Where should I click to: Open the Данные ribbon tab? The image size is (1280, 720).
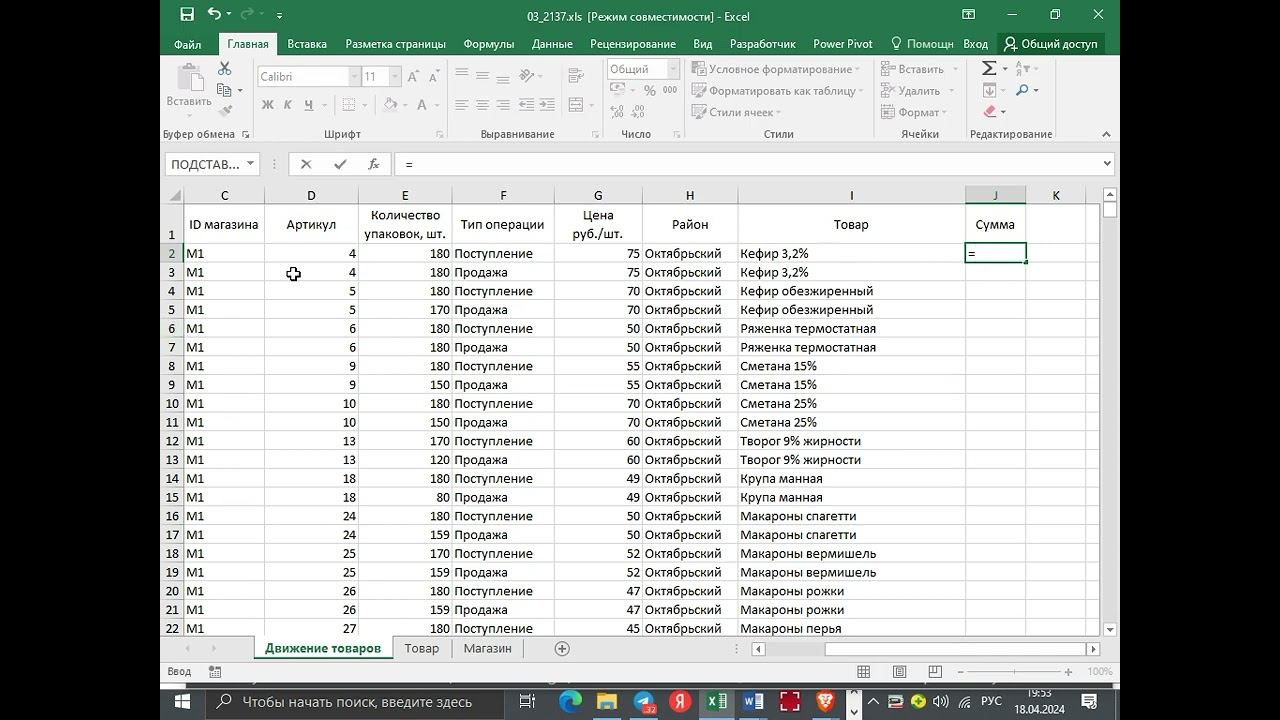tap(552, 44)
